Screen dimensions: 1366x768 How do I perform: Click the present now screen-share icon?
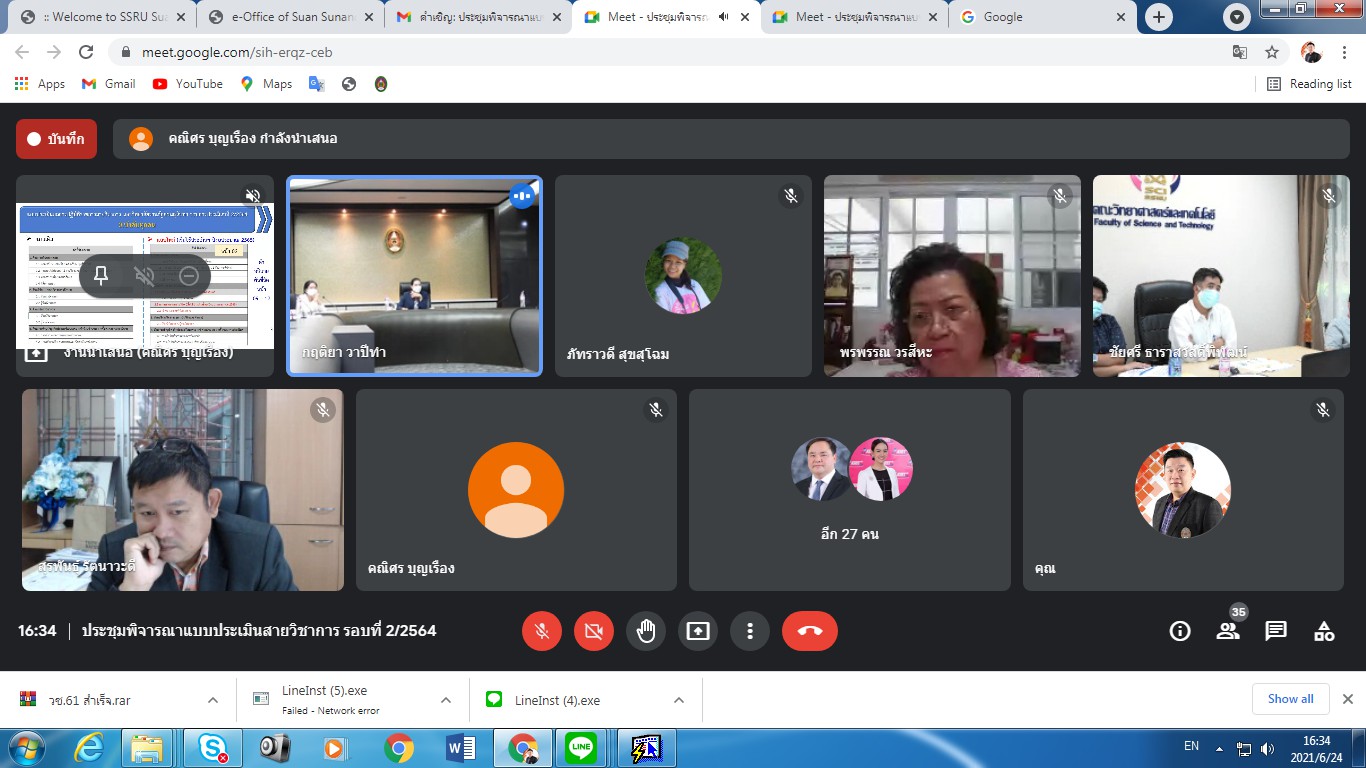click(x=698, y=631)
